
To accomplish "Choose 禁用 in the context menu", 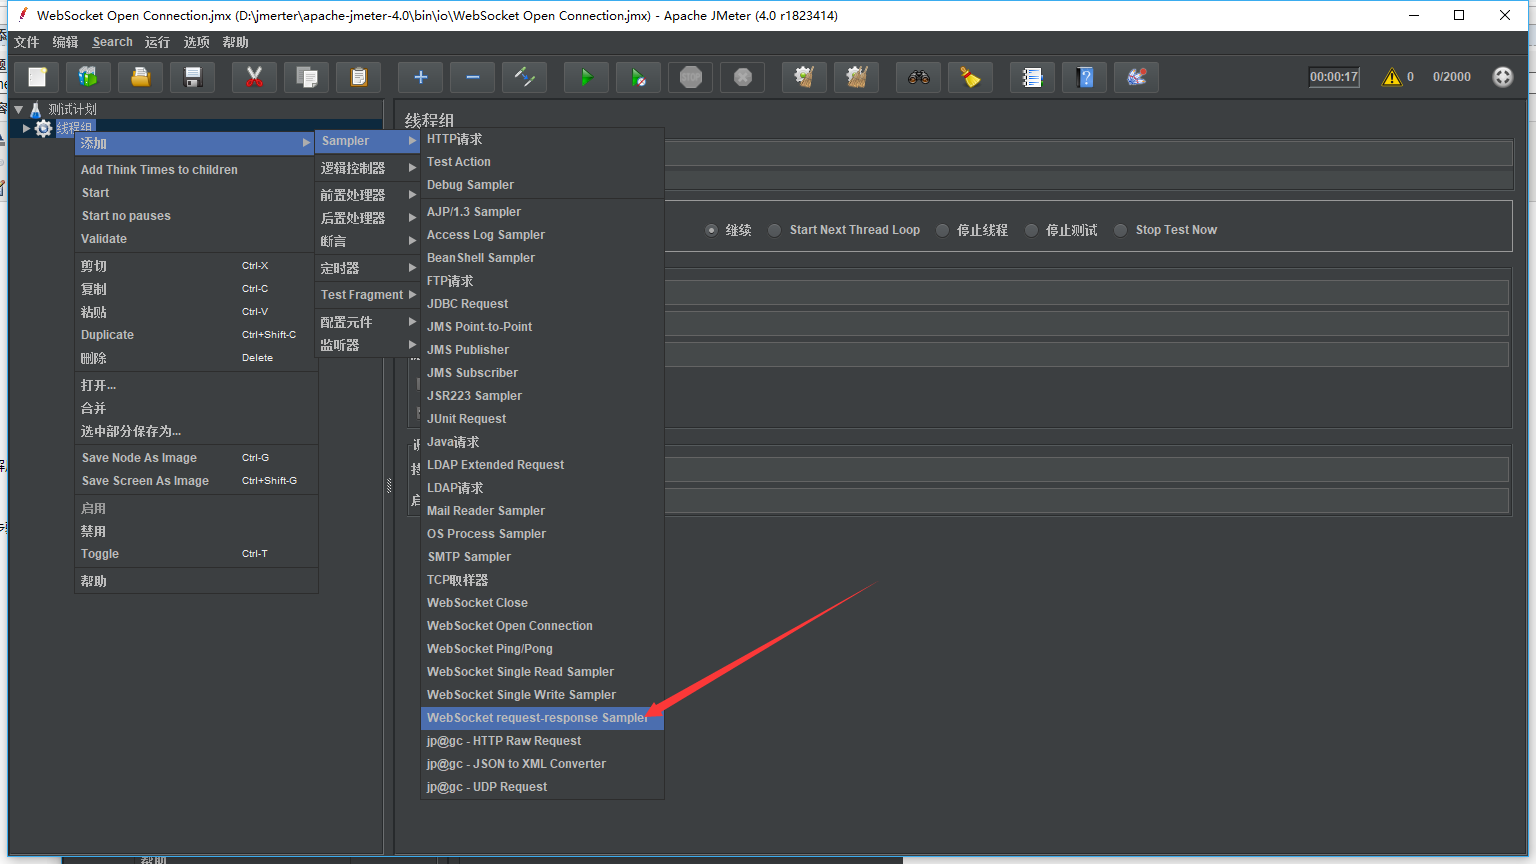I will 196,531.
